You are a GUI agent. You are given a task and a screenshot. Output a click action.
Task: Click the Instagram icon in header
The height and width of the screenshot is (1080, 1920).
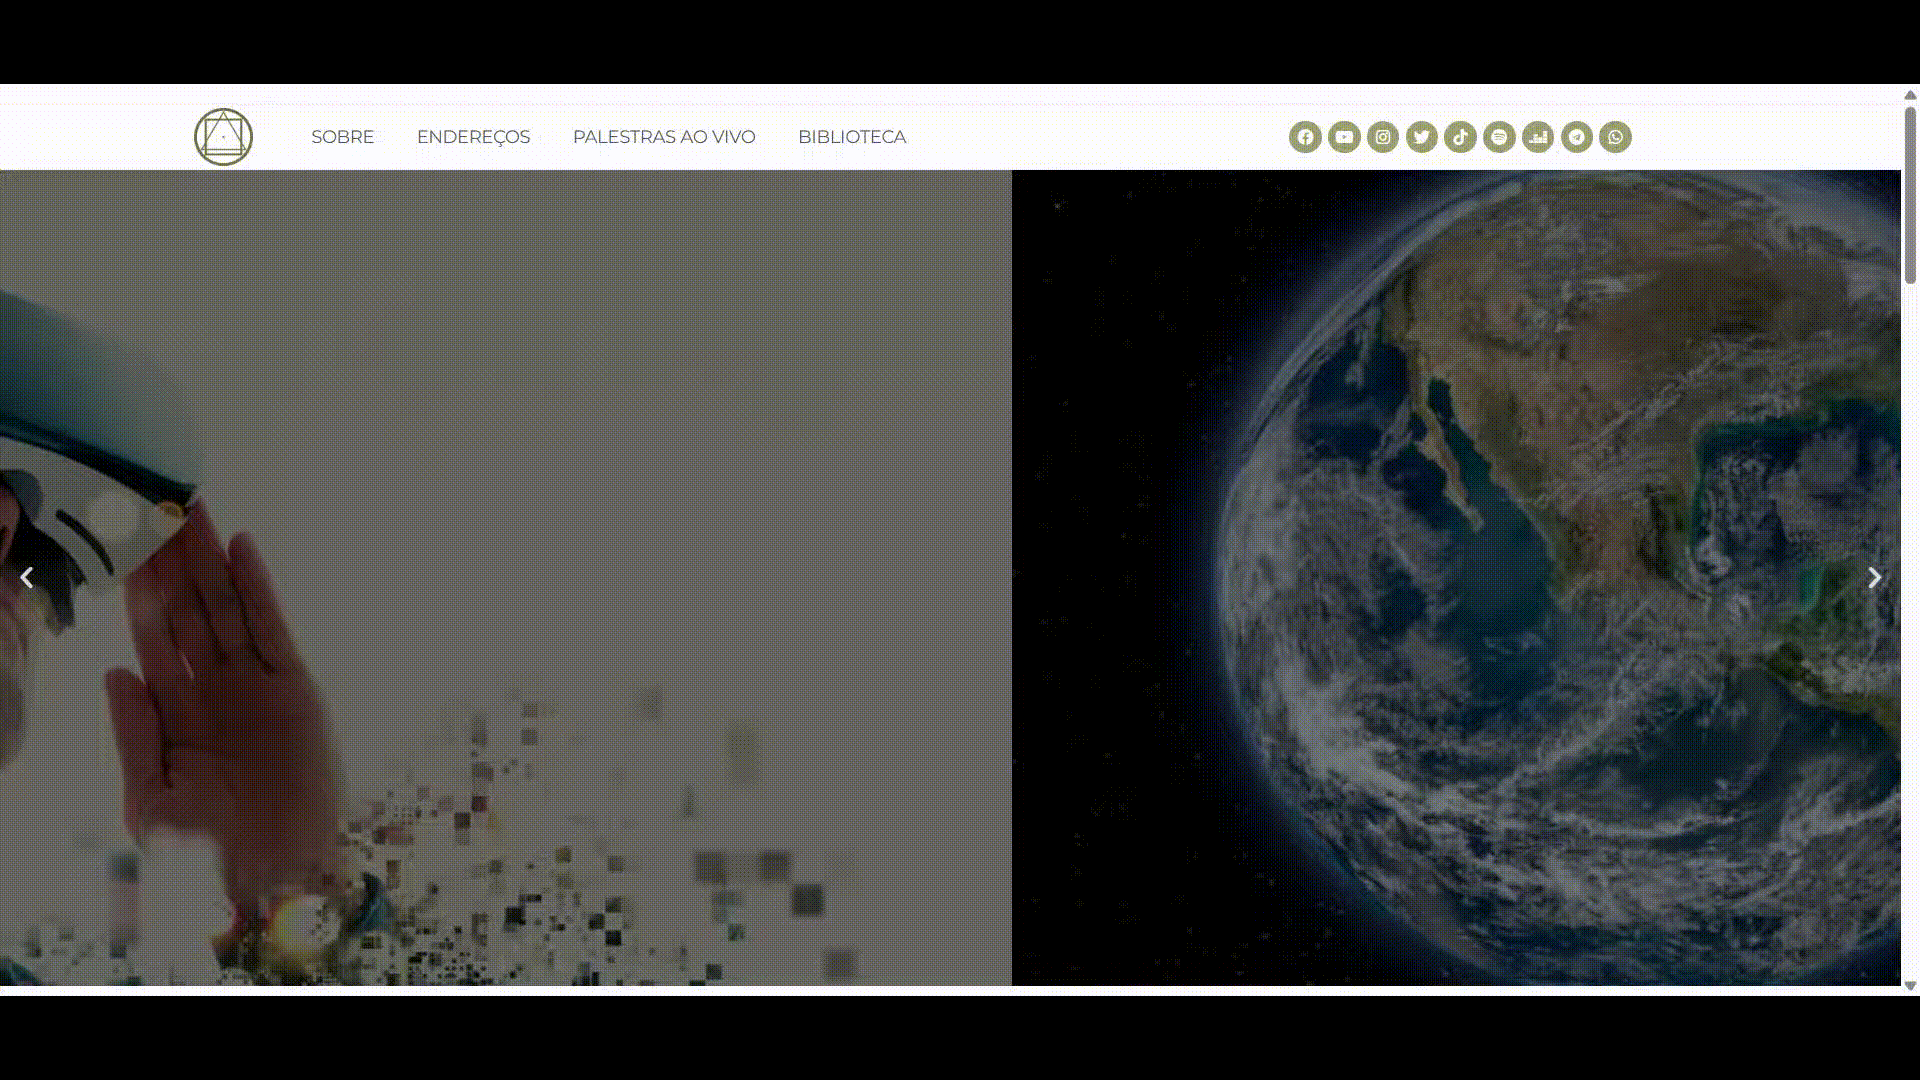point(1383,137)
